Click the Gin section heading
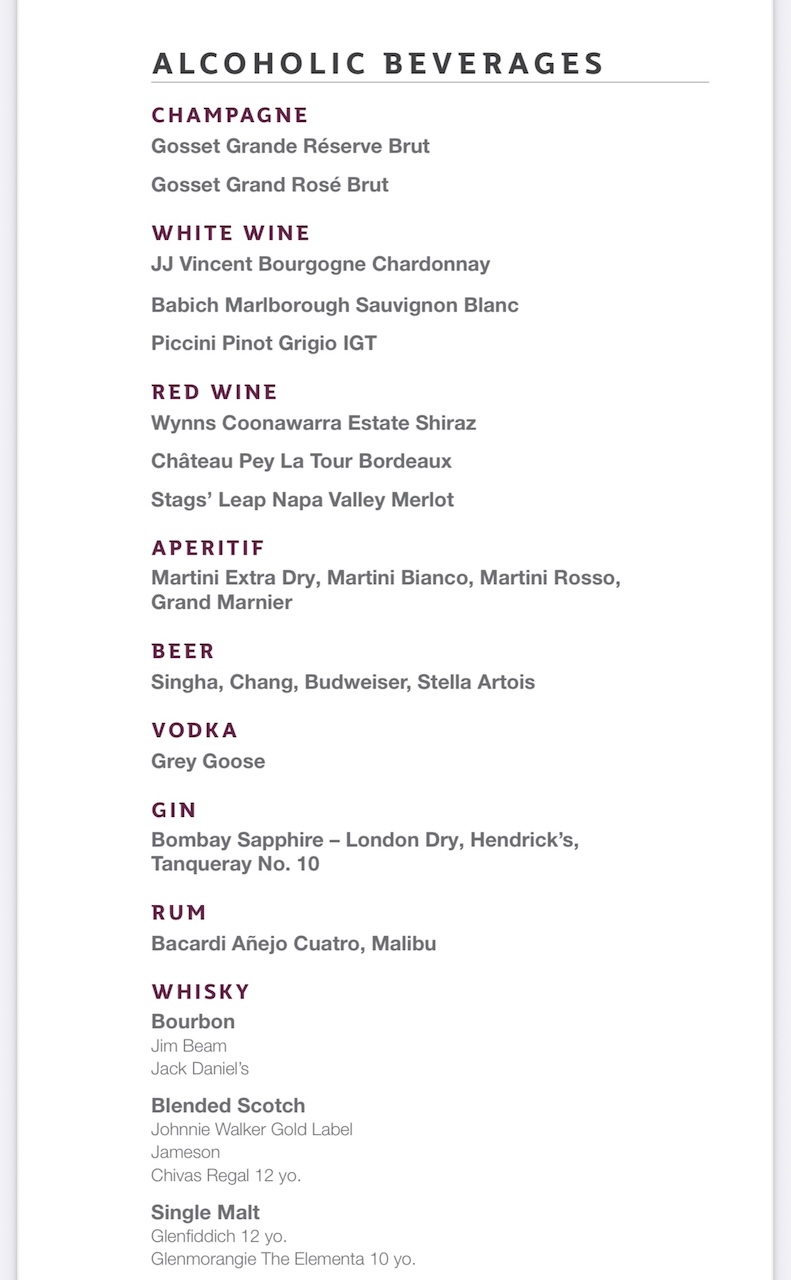Viewport: 791px width, 1280px height. tap(174, 810)
